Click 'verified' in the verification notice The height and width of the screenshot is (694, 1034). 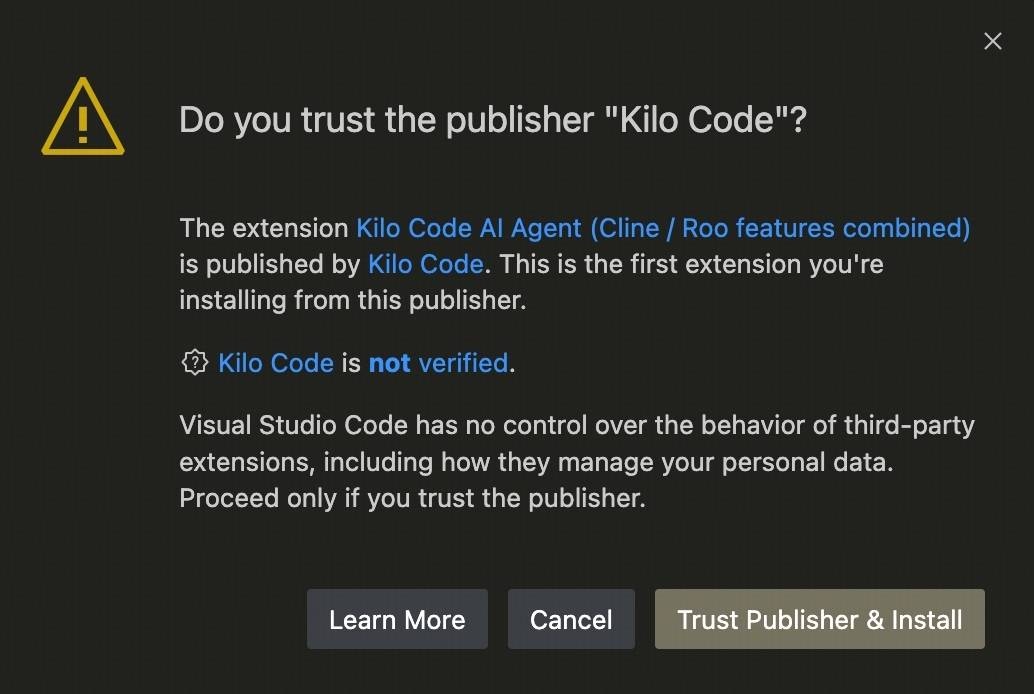(x=463, y=363)
